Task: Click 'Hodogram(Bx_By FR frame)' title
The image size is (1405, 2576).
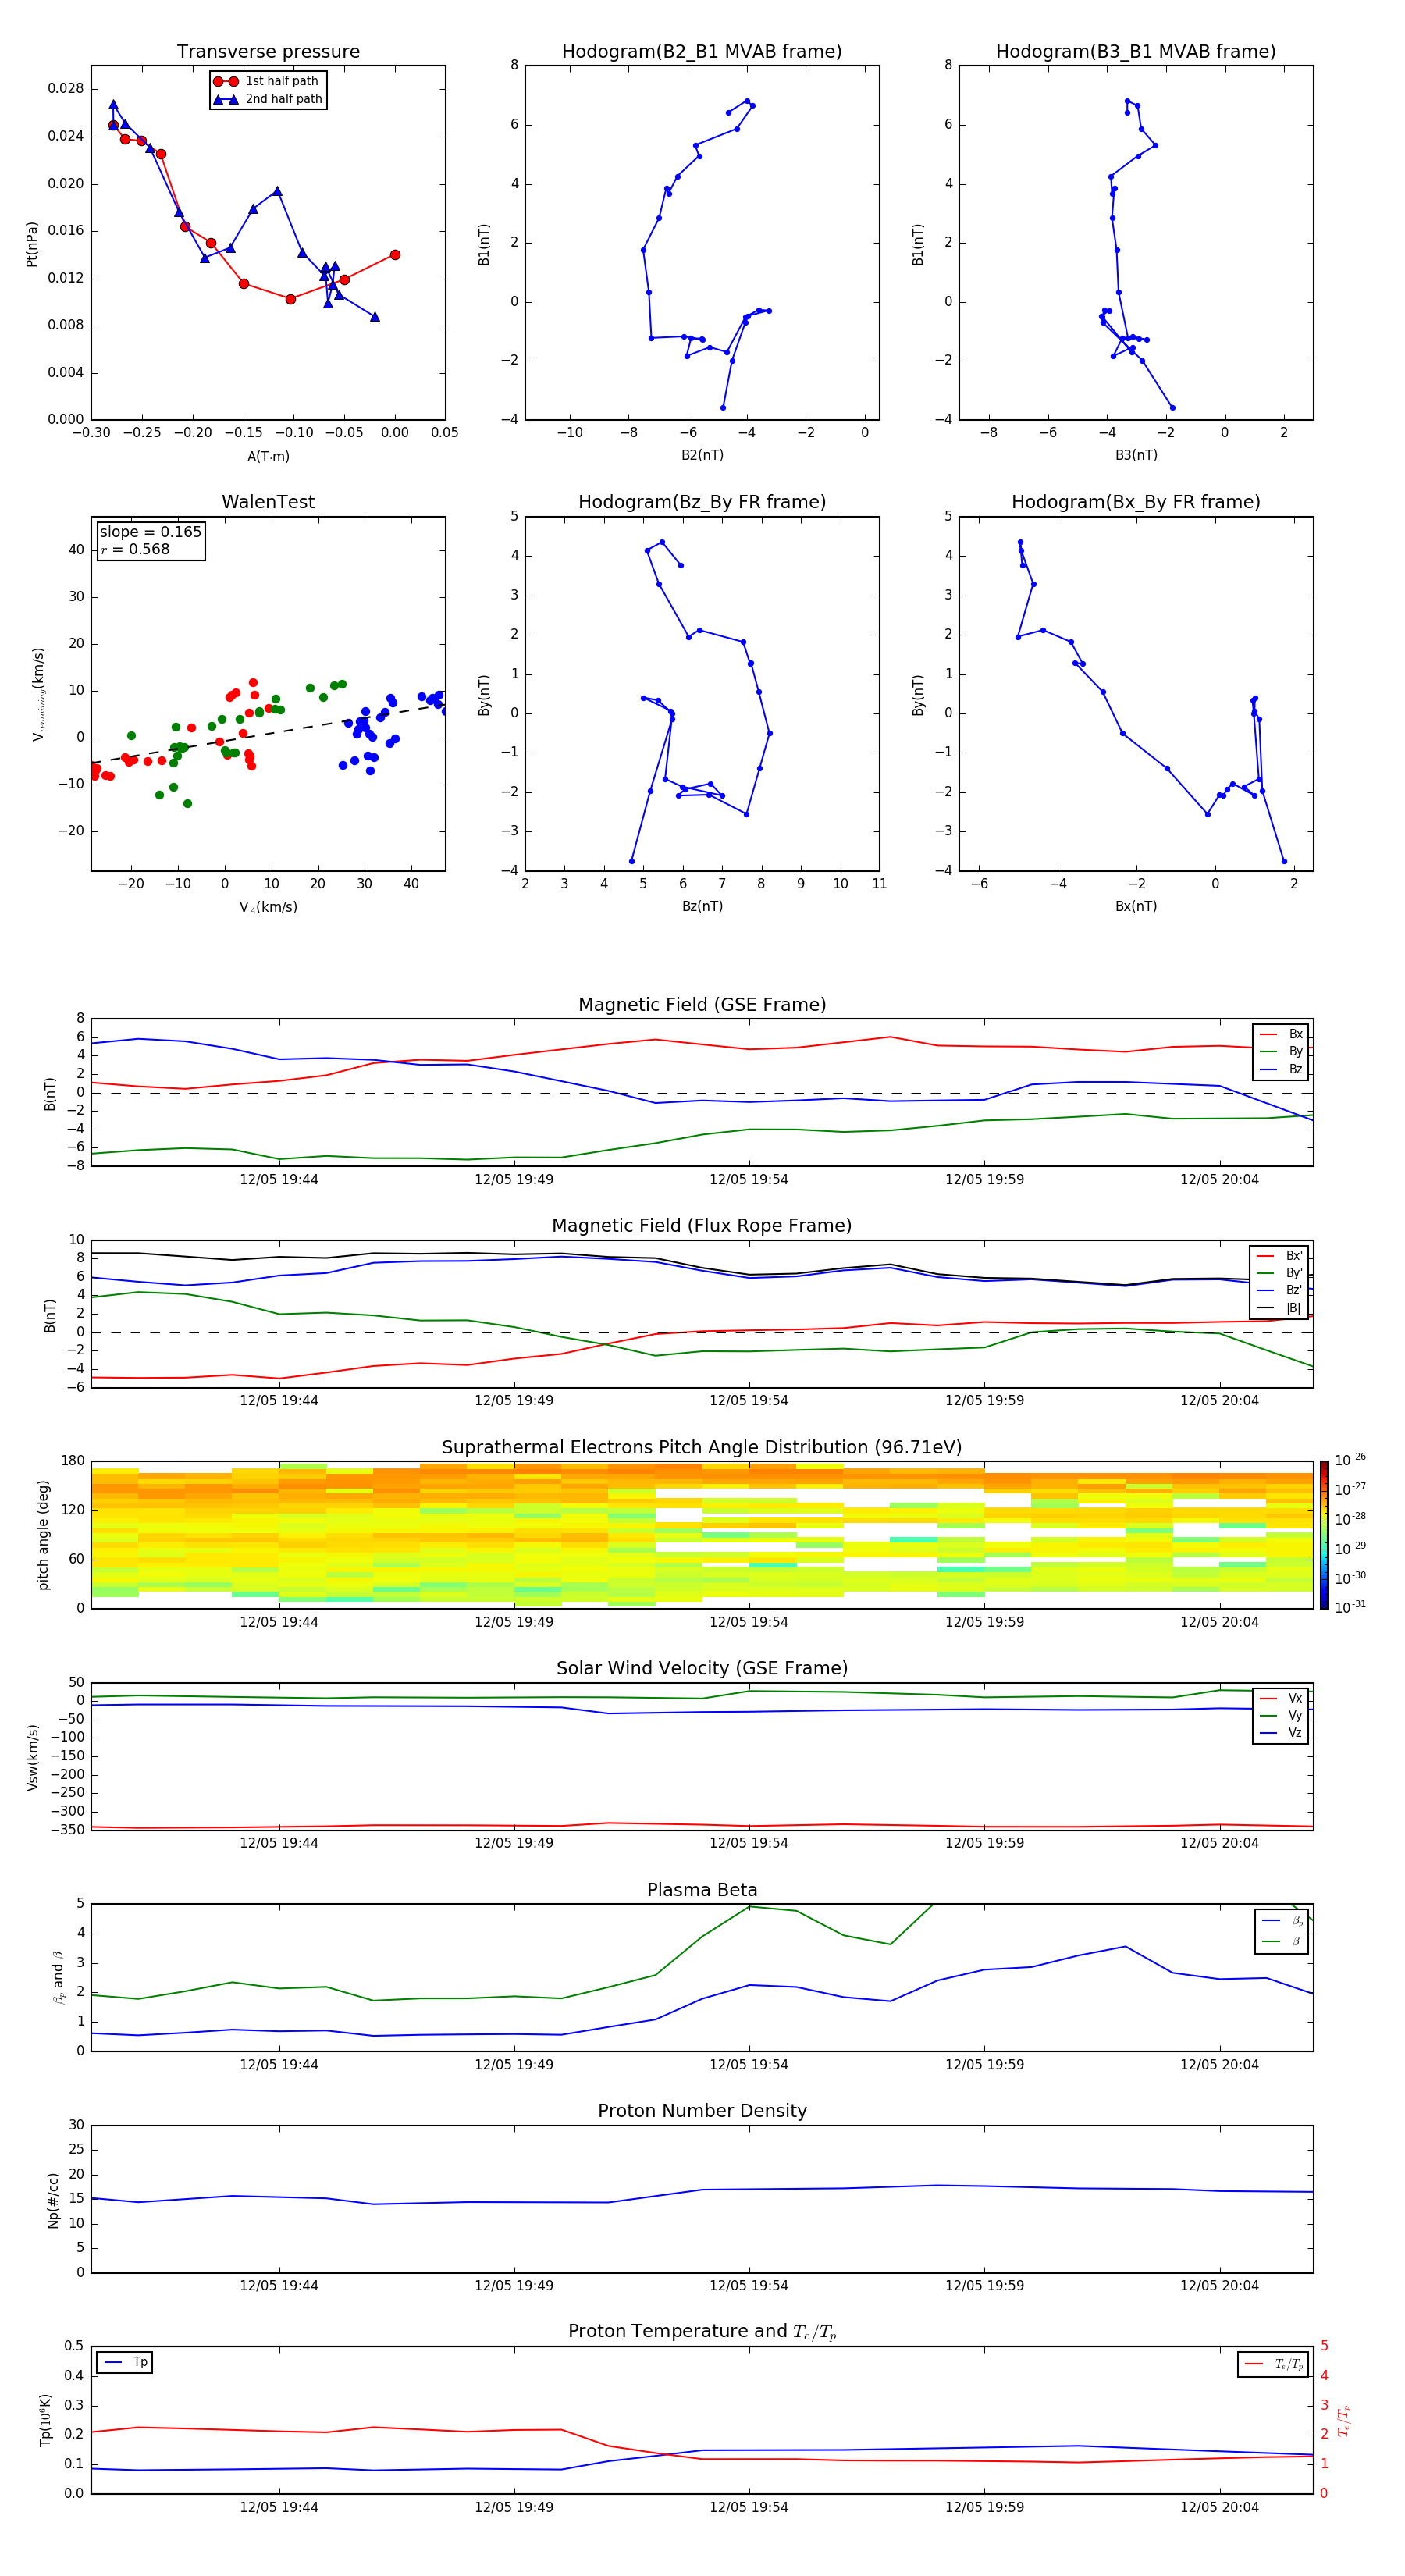Action: [1136, 502]
